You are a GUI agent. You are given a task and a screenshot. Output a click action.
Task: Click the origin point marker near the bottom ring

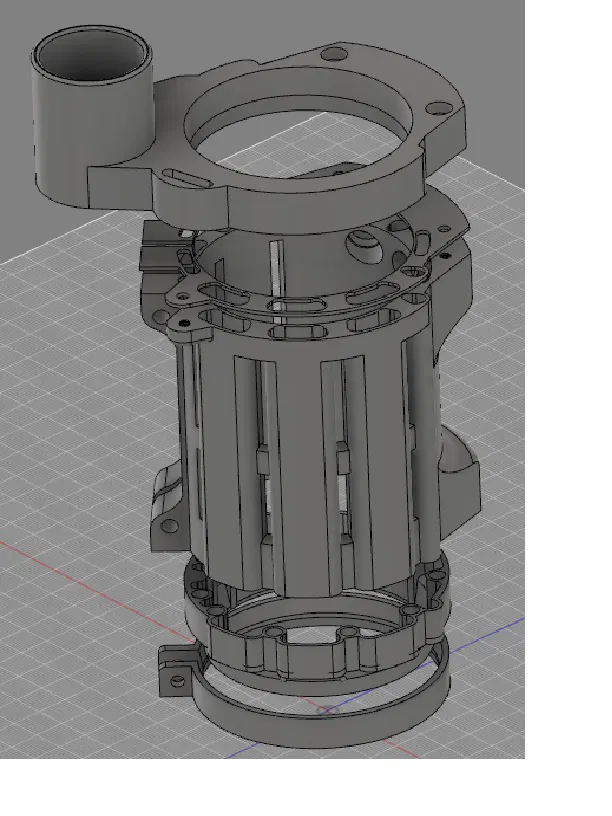(325, 709)
